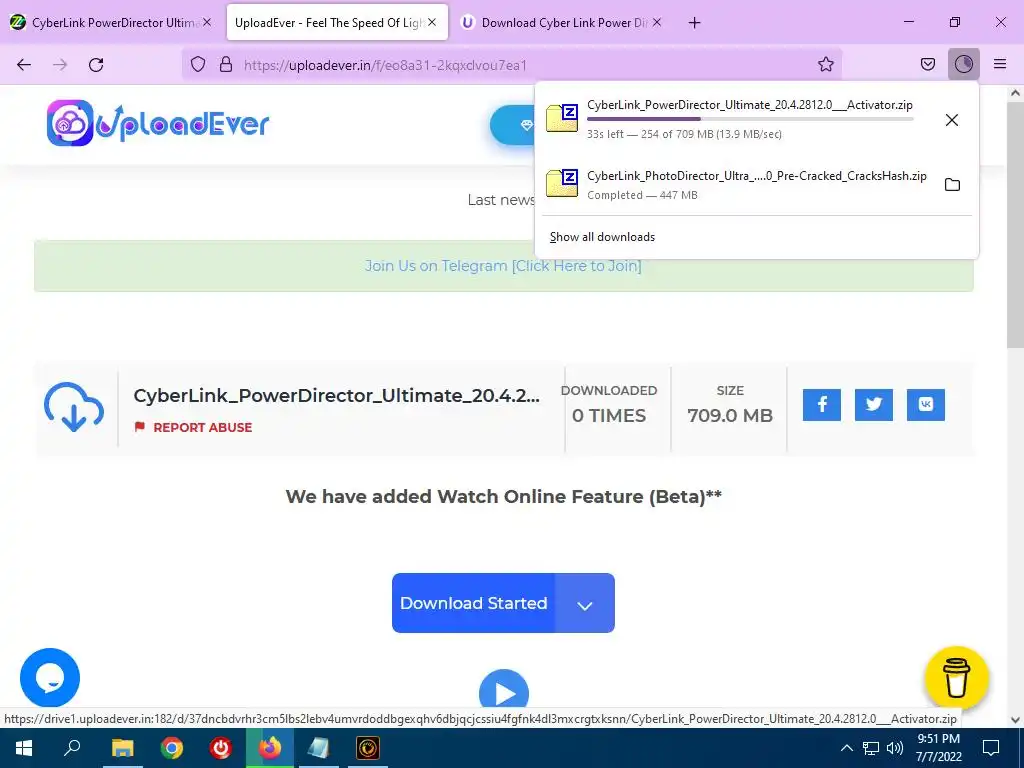The height and width of the screenshot is (768, 1024).
Task: Open volume control in tray
Action: [895, 748]
